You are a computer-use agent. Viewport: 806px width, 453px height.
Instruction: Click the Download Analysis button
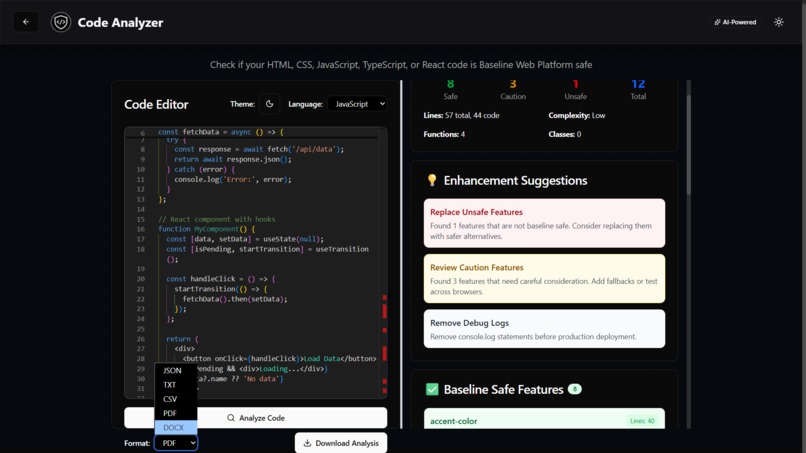point(341,443)
